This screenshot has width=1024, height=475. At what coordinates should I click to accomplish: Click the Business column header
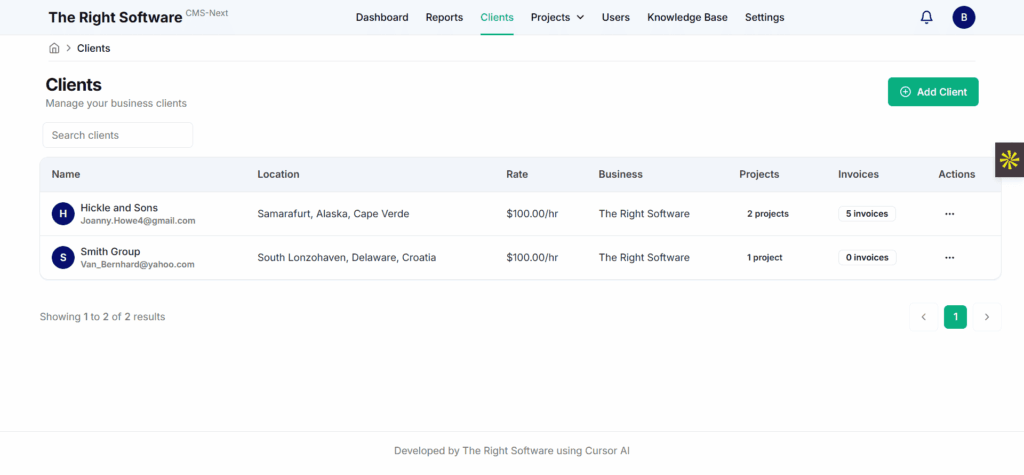(x=620, y=174)
